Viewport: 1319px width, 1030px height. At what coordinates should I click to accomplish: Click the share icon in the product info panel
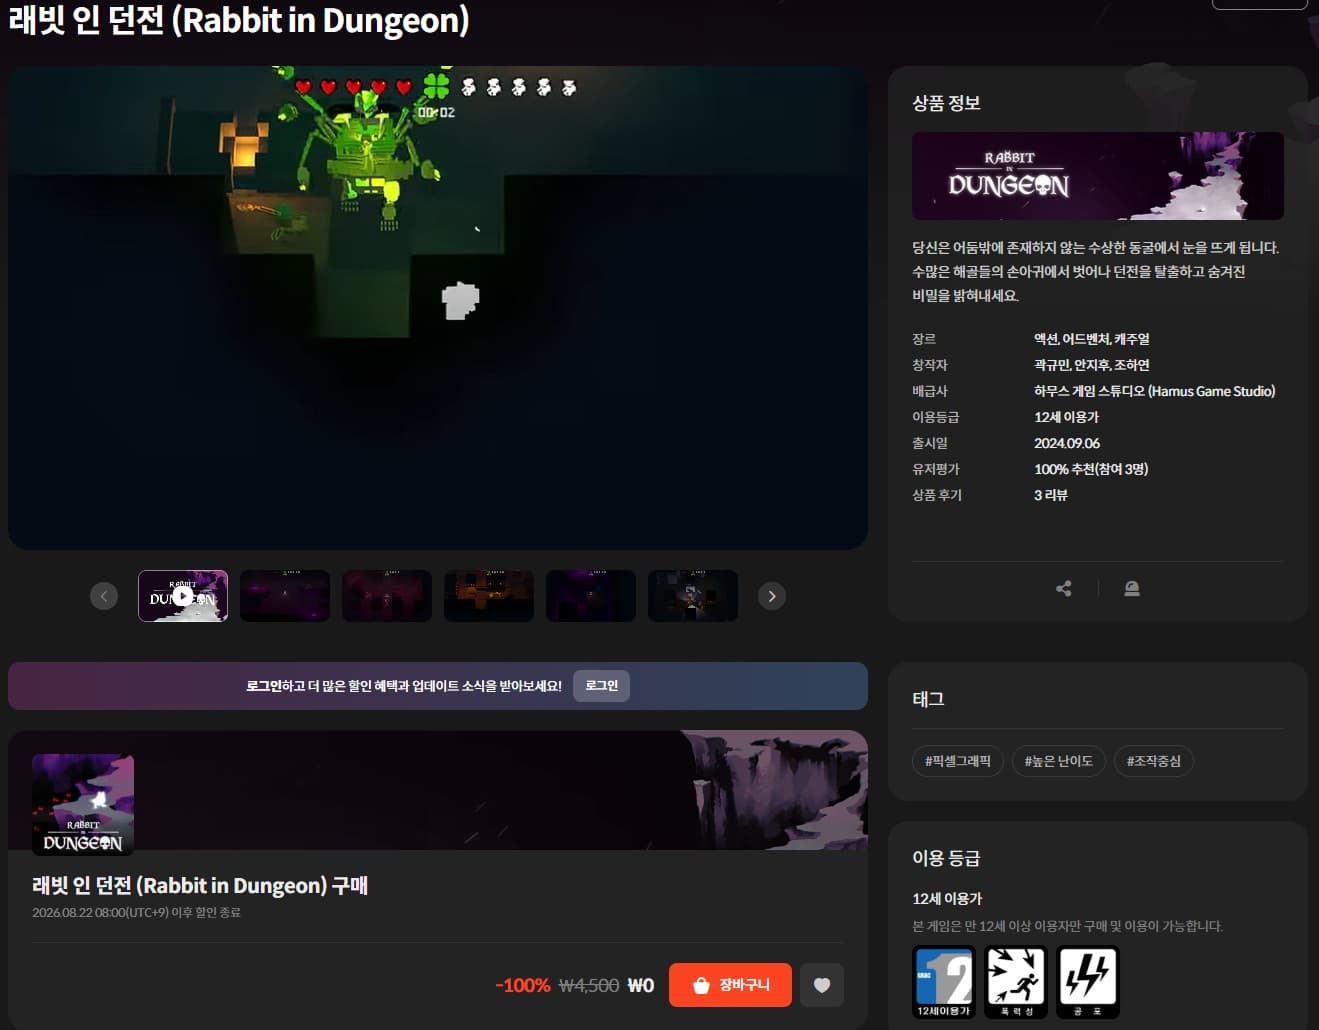pos(1064,589)
